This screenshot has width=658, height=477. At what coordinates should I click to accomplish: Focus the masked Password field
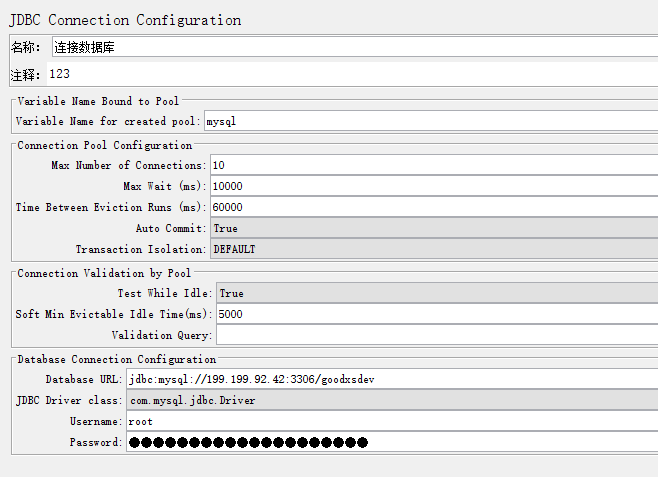coord(390,442)
